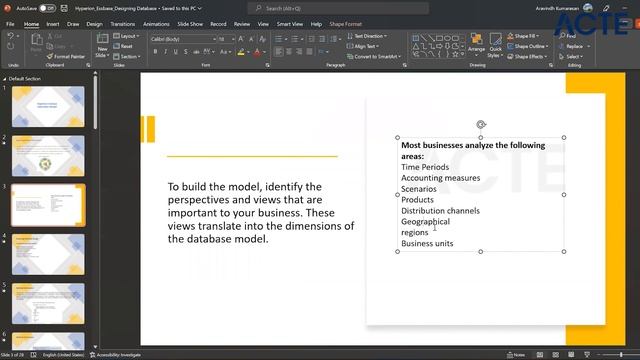This screenshot has height=360, width=640.
Task: Click the text highlight color button
Action: tap(241, 52)
